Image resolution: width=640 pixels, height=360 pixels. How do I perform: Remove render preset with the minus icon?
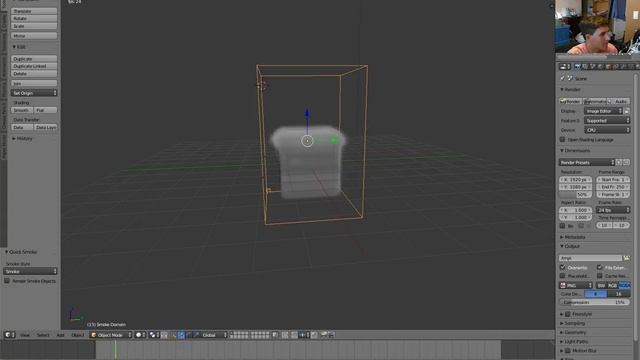pyautogui.click(x=627, y=162)
